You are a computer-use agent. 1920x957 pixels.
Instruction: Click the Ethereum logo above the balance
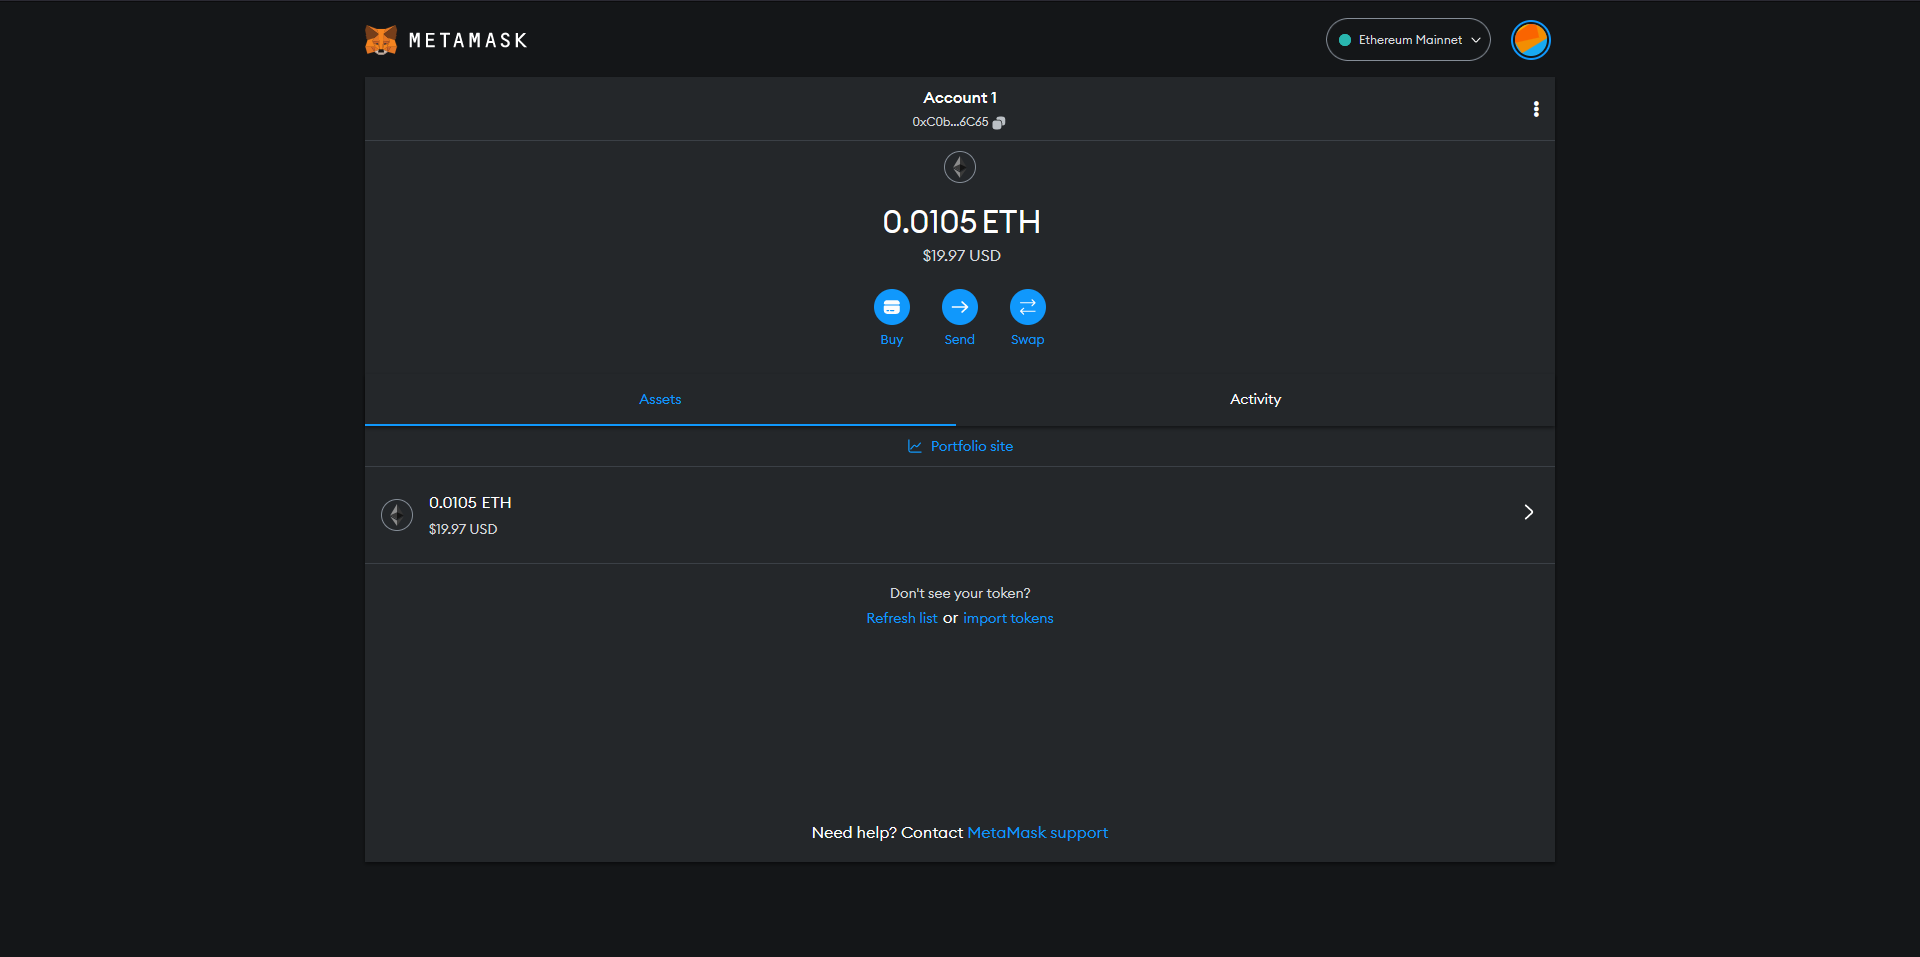959,167
